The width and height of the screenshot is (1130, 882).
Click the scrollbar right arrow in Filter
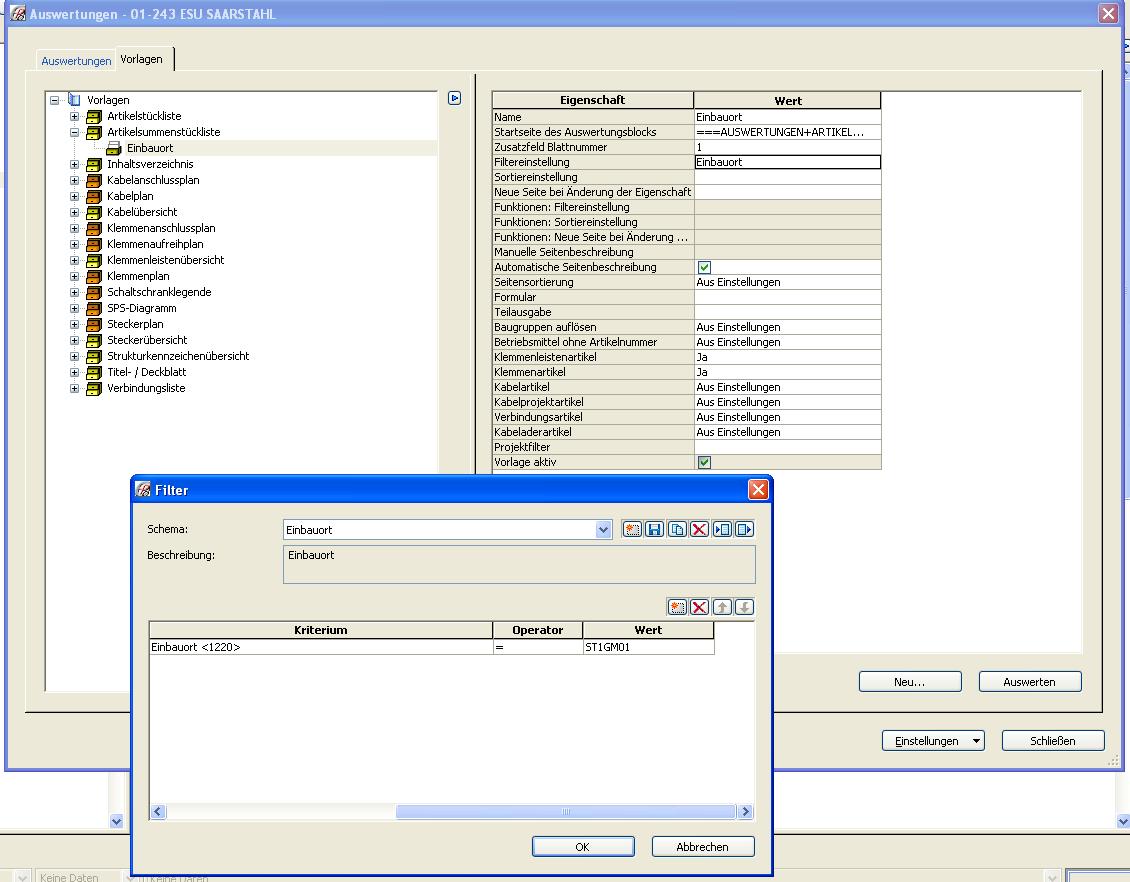pyautogui.click(x=745, y=811)
